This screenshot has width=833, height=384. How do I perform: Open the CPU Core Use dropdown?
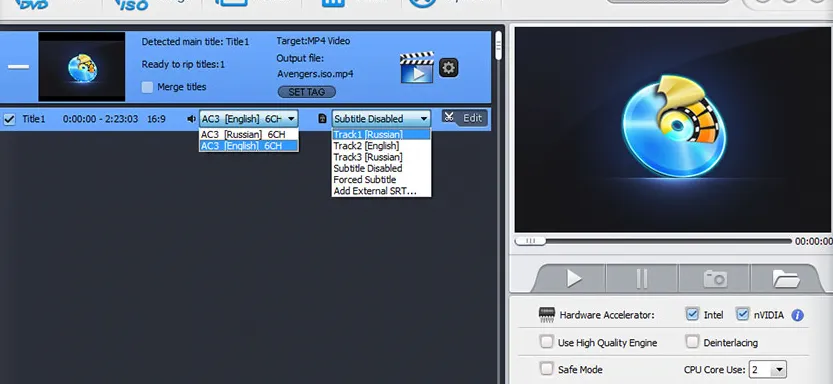[767, 370]
